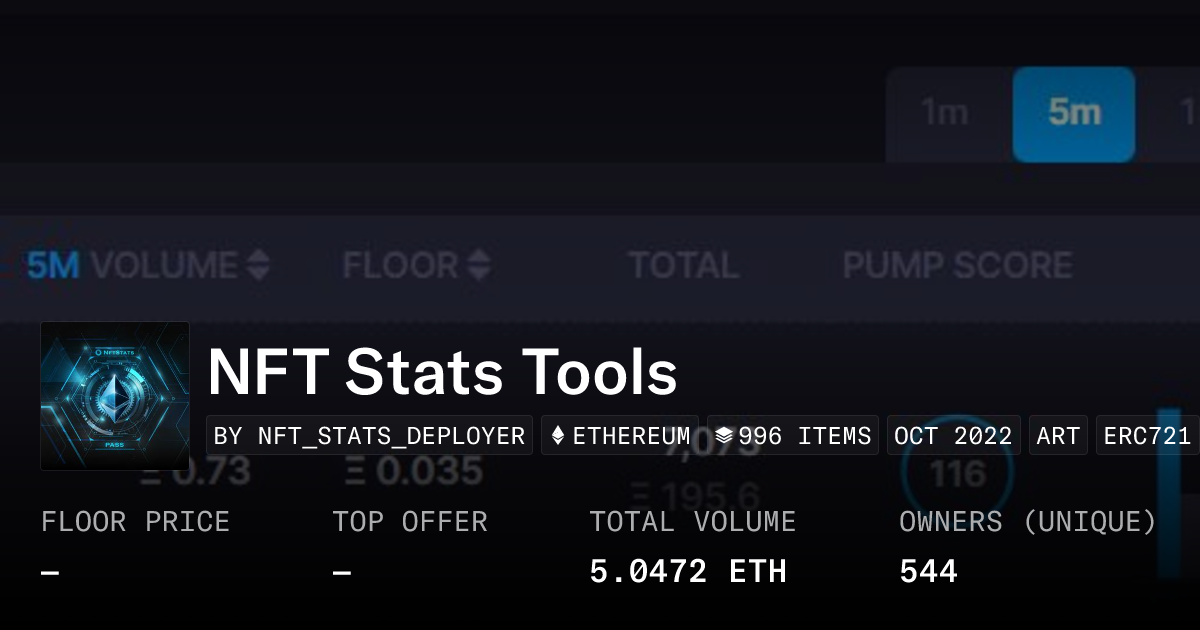Click the ART category badge
Image resolution: width=1200 pixels, height=630 pixels.
pos(1058,436)
